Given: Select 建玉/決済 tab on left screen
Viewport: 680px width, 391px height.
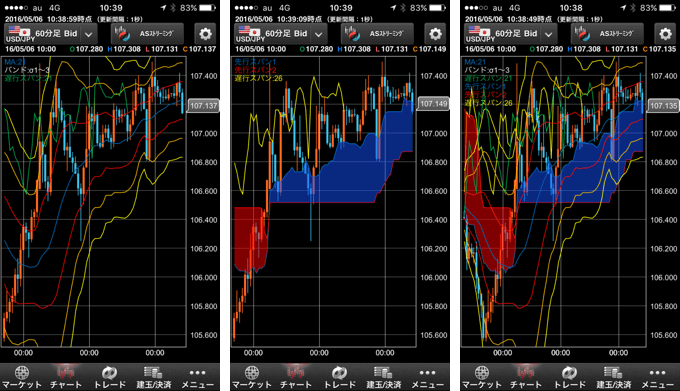Looking at the screenshot, I should [154, 377].
